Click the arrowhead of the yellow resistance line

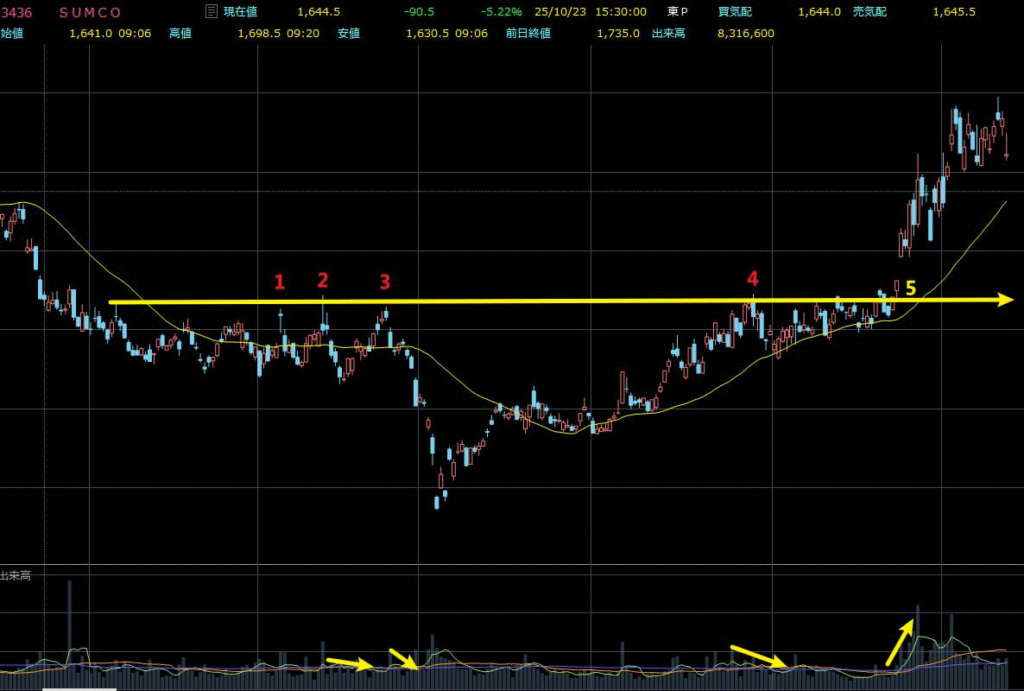tap(1004, 299)
